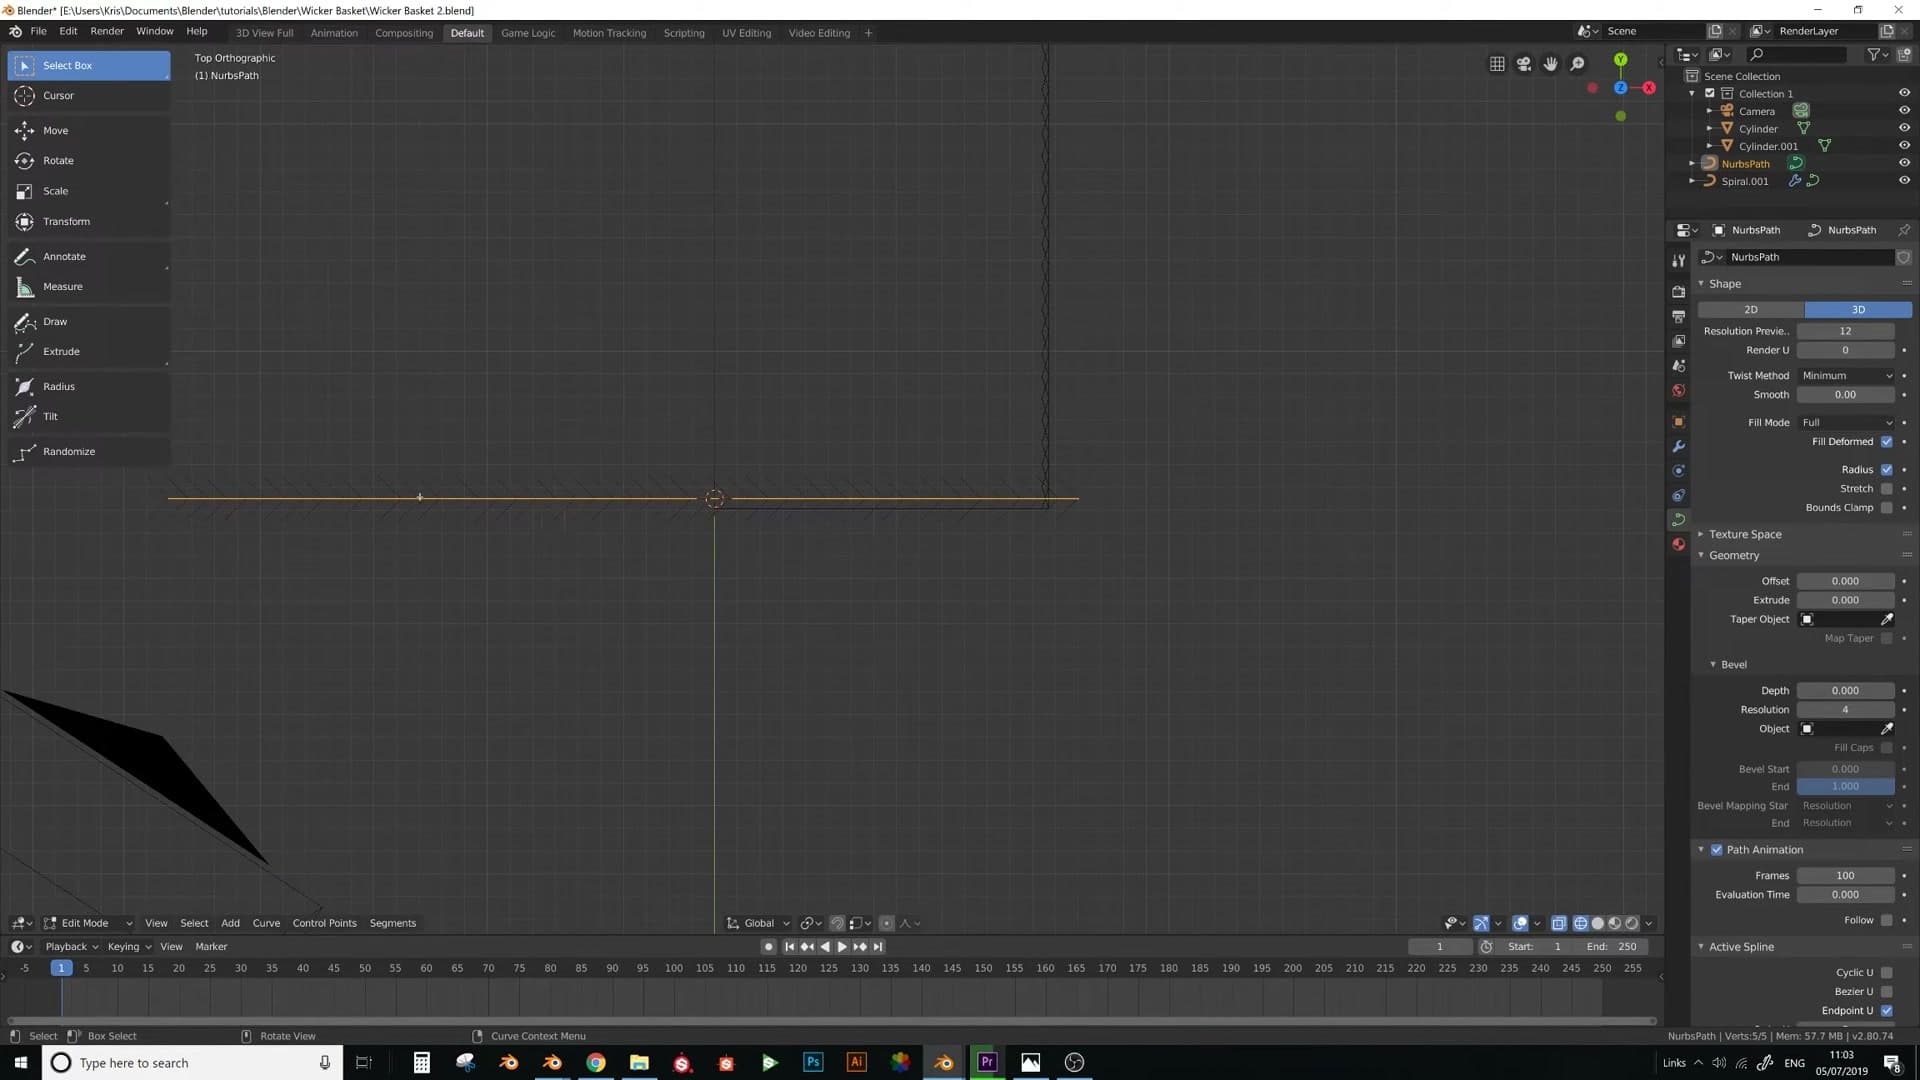Click the Bevel Depth value field
The image size is (1920, 1080).
pyautogui.click(x=1846, y=691)
